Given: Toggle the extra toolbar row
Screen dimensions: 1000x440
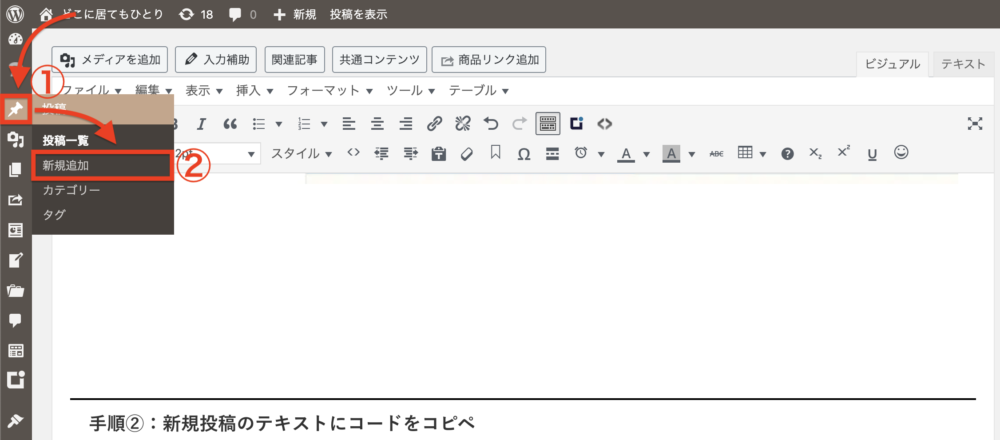Looking at the screenshot, I should [548, 124].
